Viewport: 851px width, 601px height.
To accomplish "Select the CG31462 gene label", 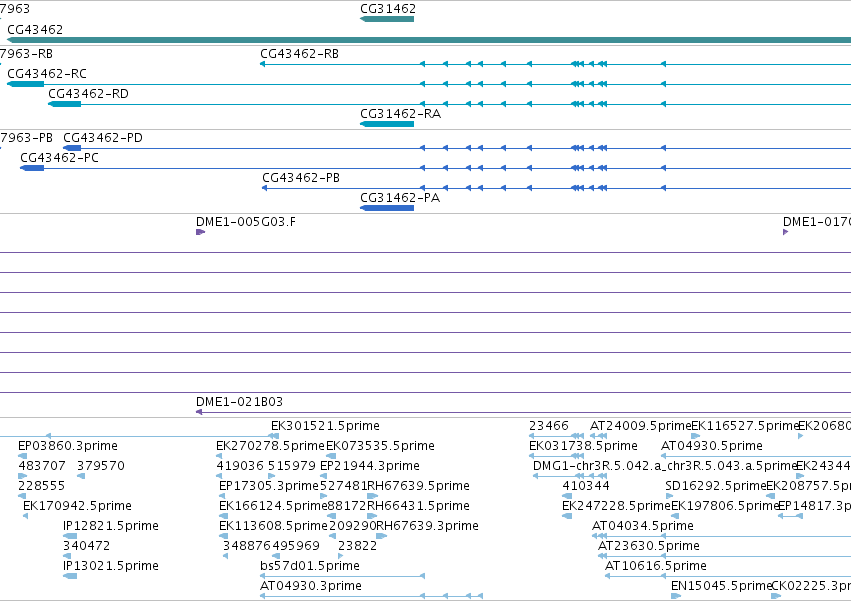I will click(388, 9).
